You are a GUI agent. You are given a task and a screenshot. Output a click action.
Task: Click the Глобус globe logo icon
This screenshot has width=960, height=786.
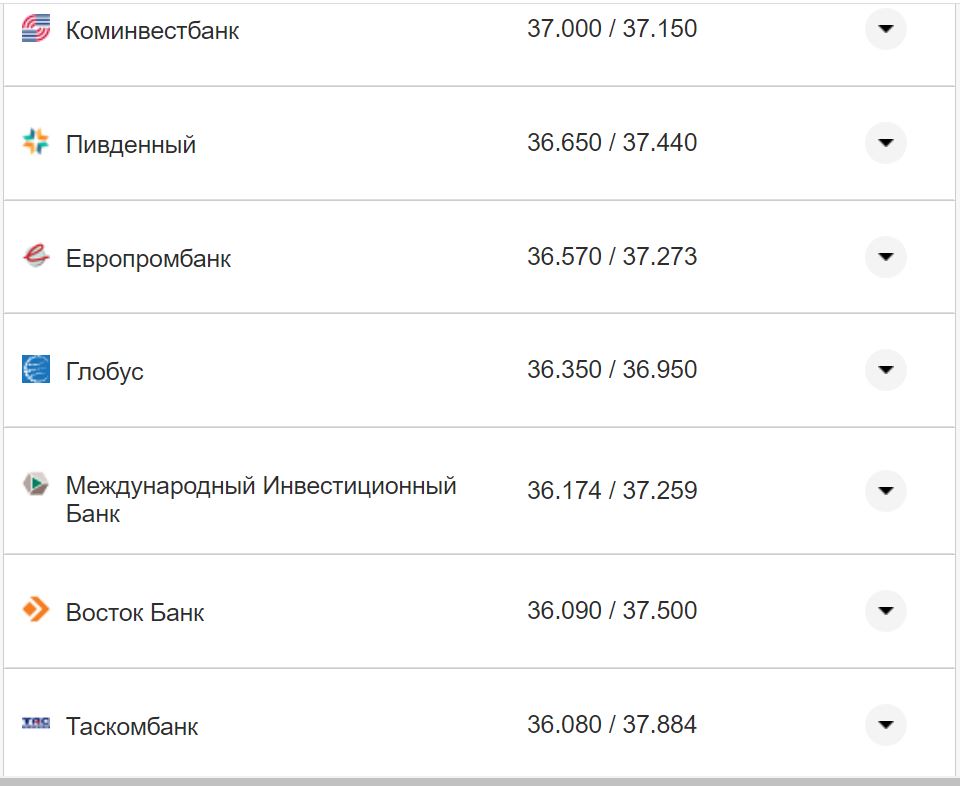click(x=36, y=369)
